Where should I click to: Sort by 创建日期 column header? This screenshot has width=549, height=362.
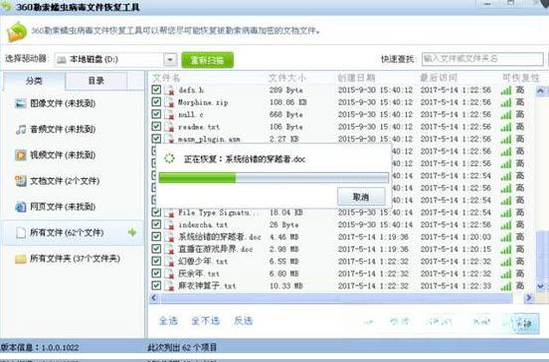pyautogui.click(x=356, y=78)
